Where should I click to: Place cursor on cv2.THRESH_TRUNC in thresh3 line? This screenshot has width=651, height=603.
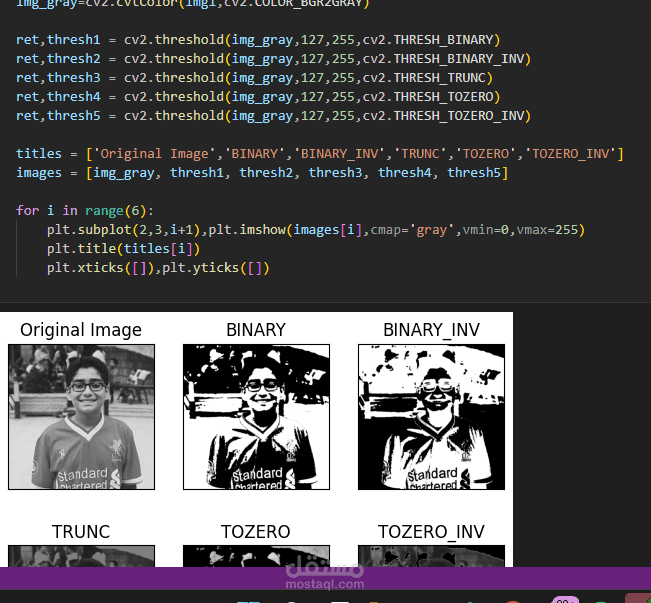pyautogui.click(x=424, y=78)
